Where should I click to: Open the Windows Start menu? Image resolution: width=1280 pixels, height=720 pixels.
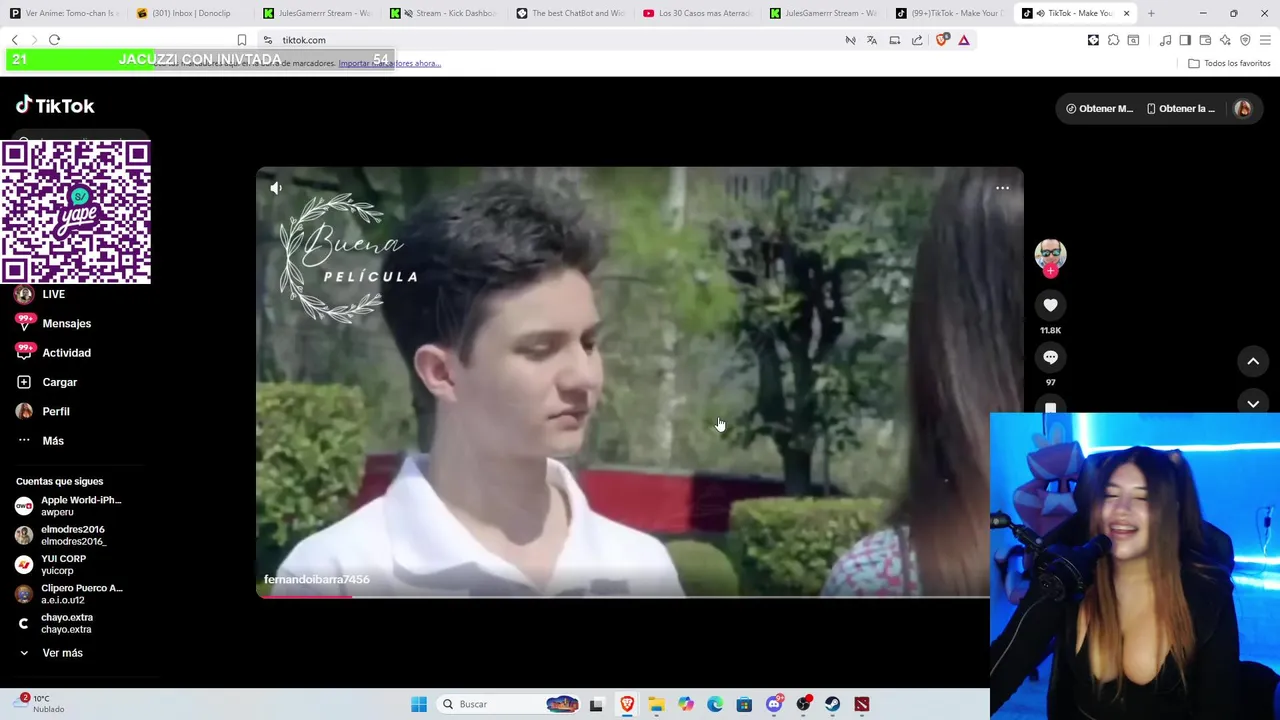coord(419,704)
